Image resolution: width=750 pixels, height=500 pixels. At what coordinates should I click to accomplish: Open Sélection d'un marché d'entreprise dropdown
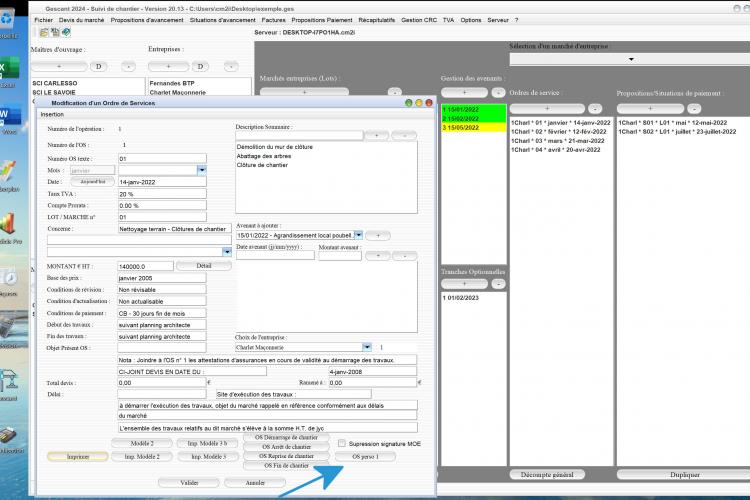click(631, 59)
